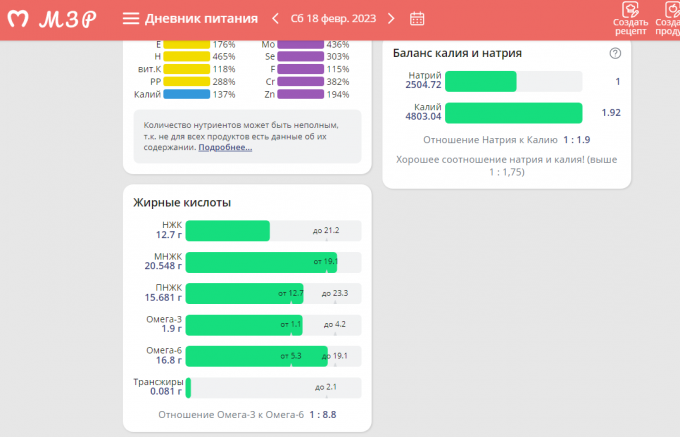The image size is (680, 437).
Task: Select the МНЖК fatty acid bar
Action: [261, 263]
